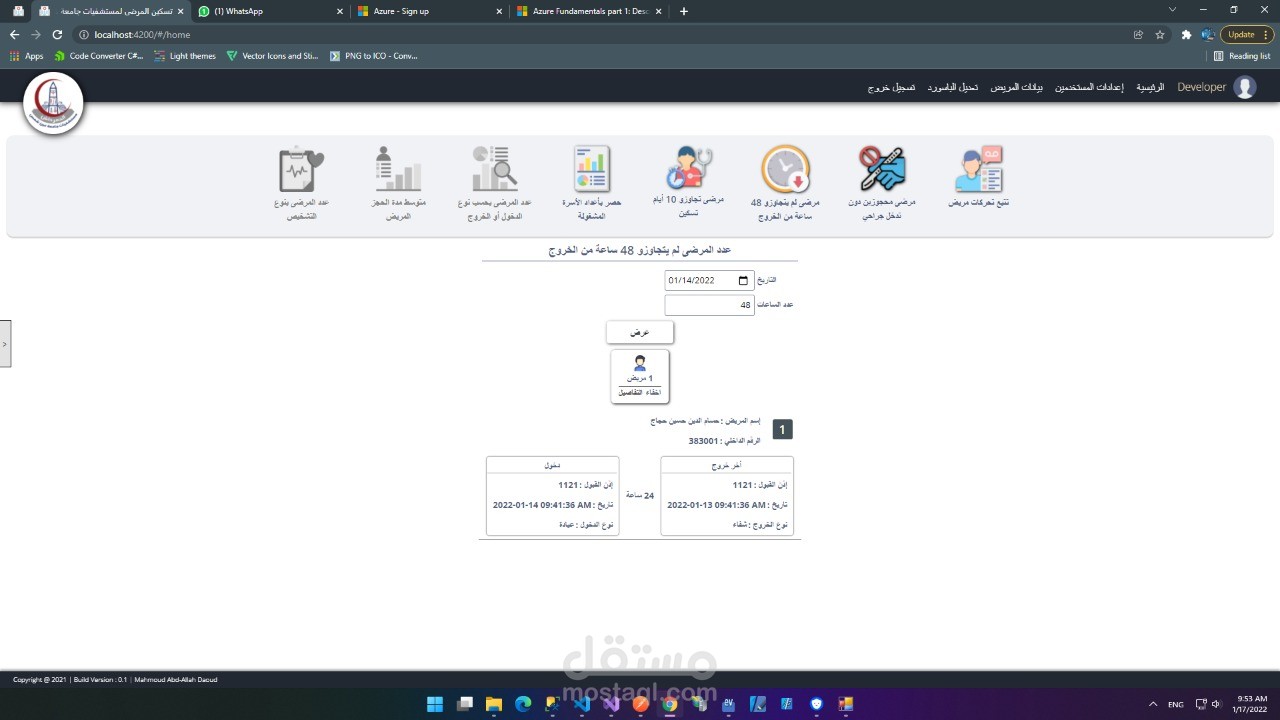This screenshot has width=1280, height=720.
Task: Reload the current page
Action: pyautogui.click(x=57, y=34)
